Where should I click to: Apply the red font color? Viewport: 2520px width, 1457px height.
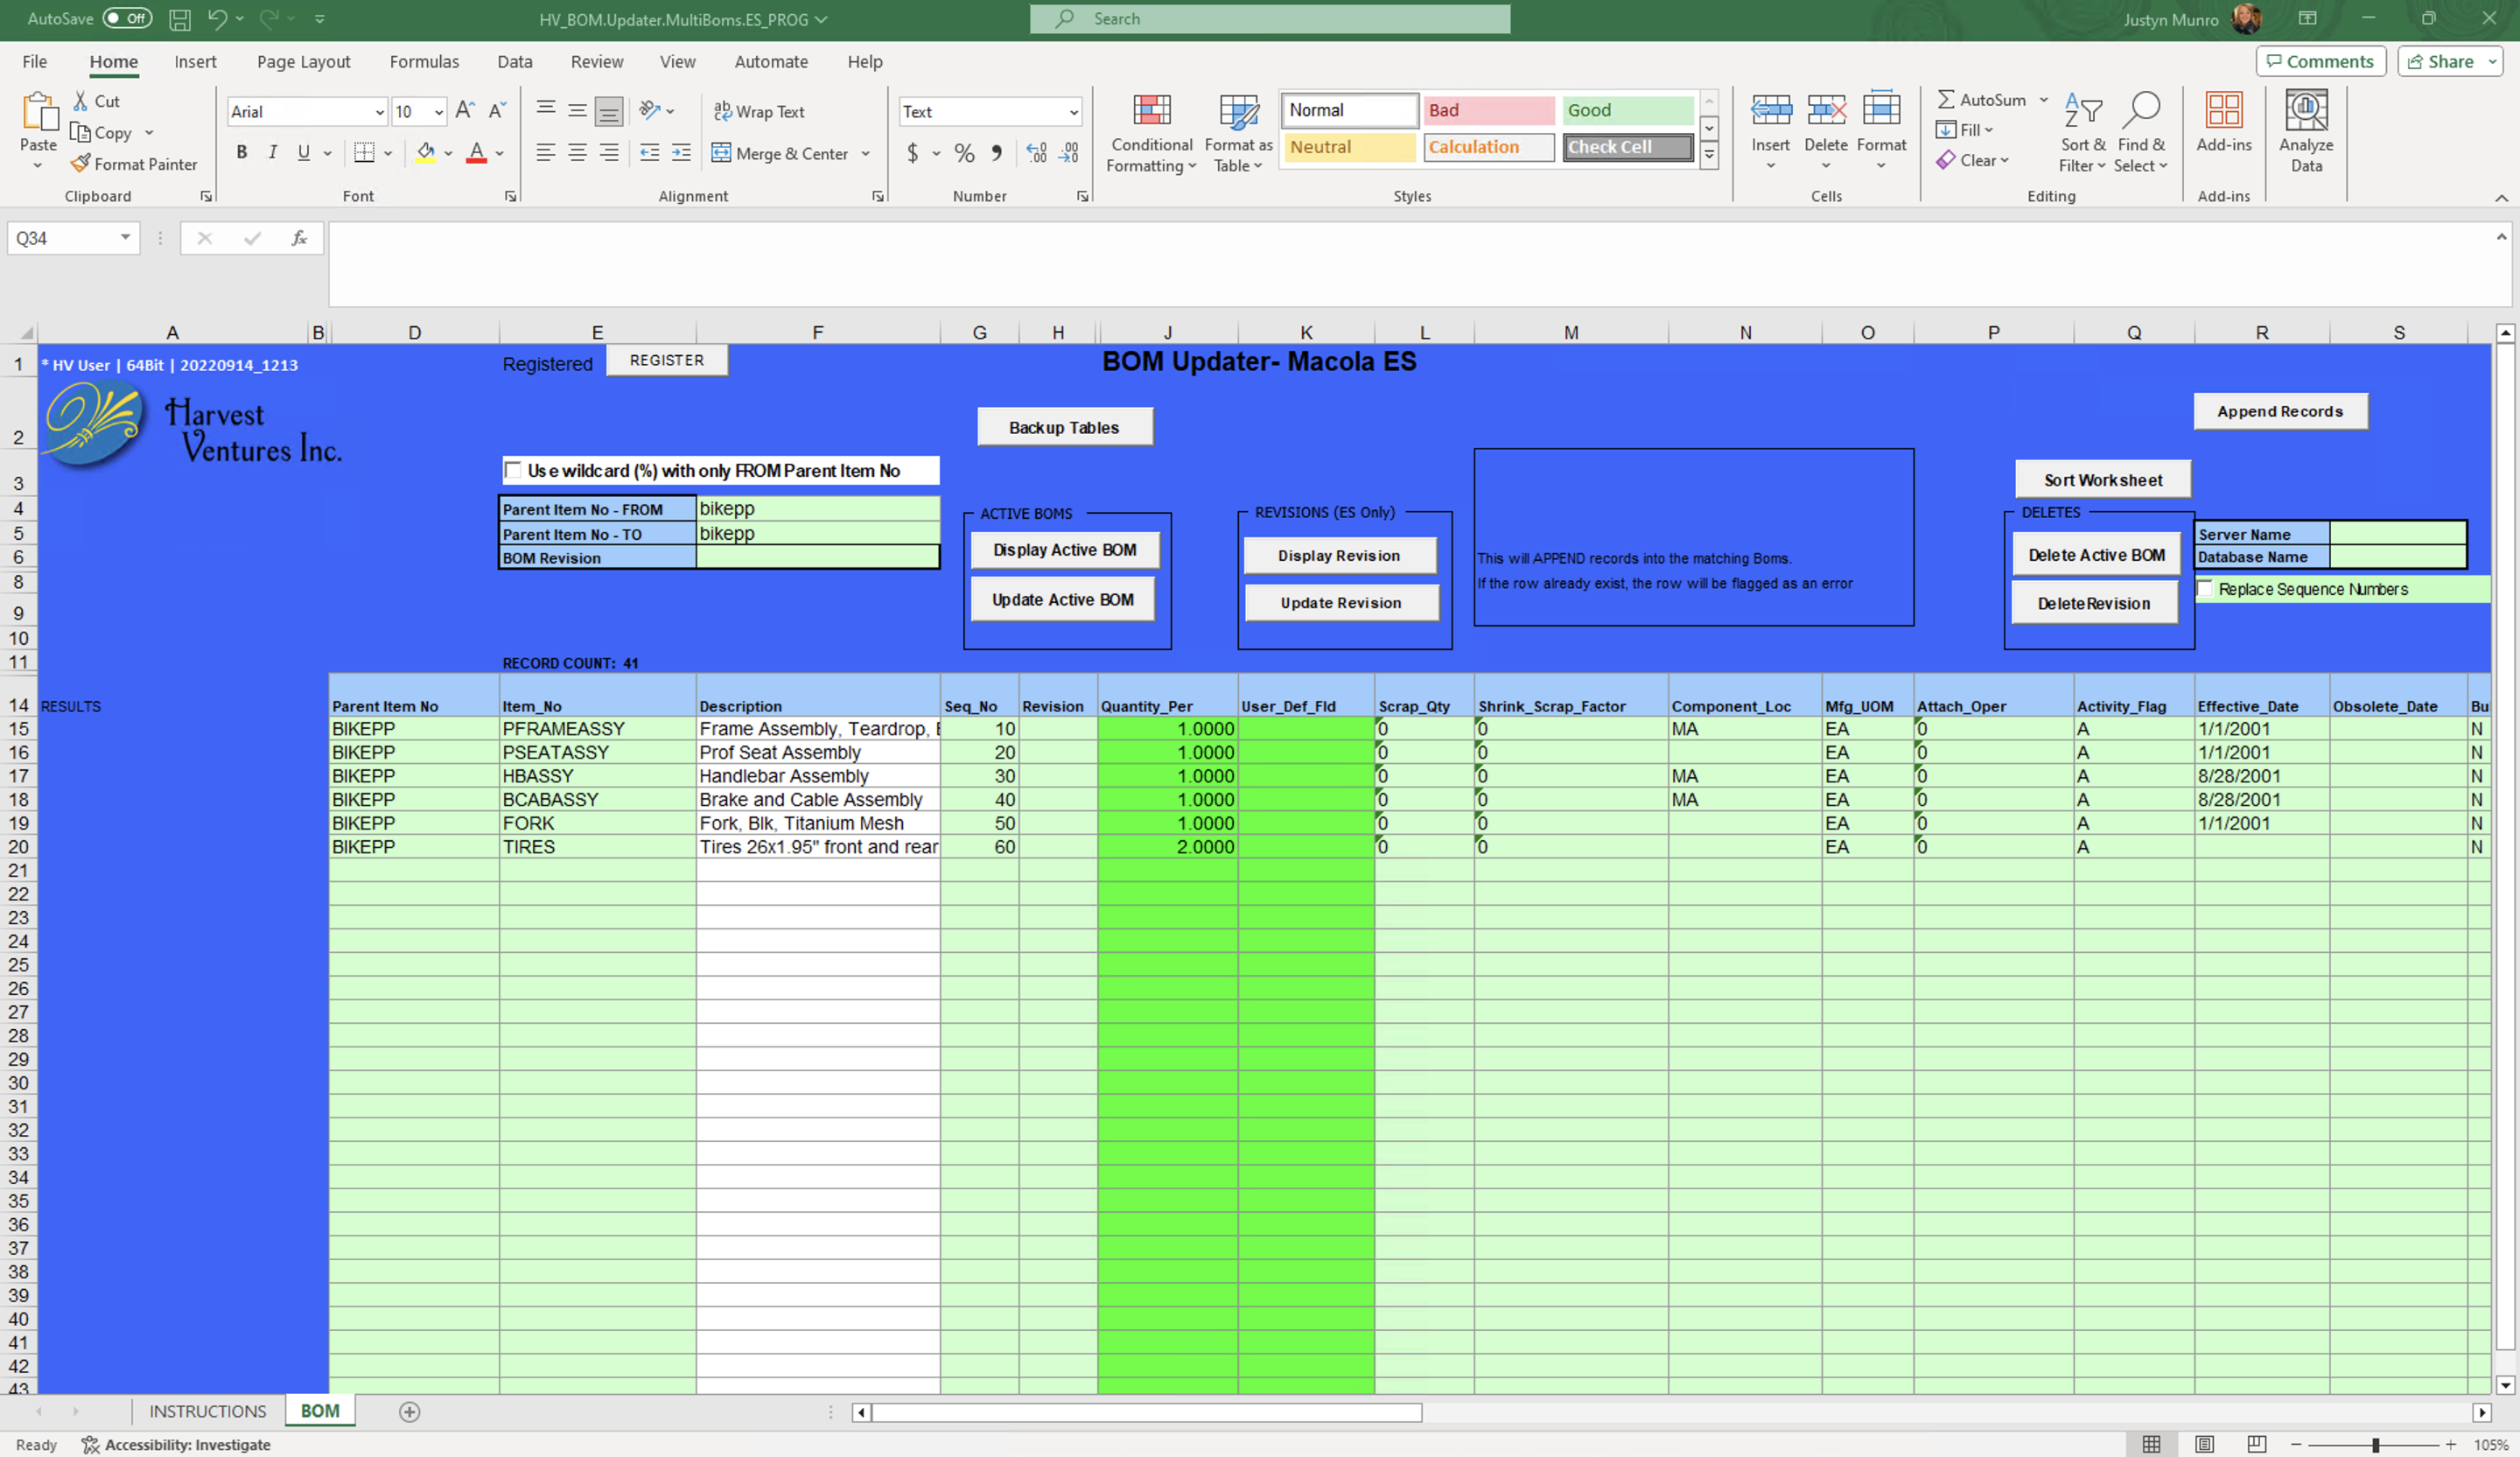click(x=476, y=152)
